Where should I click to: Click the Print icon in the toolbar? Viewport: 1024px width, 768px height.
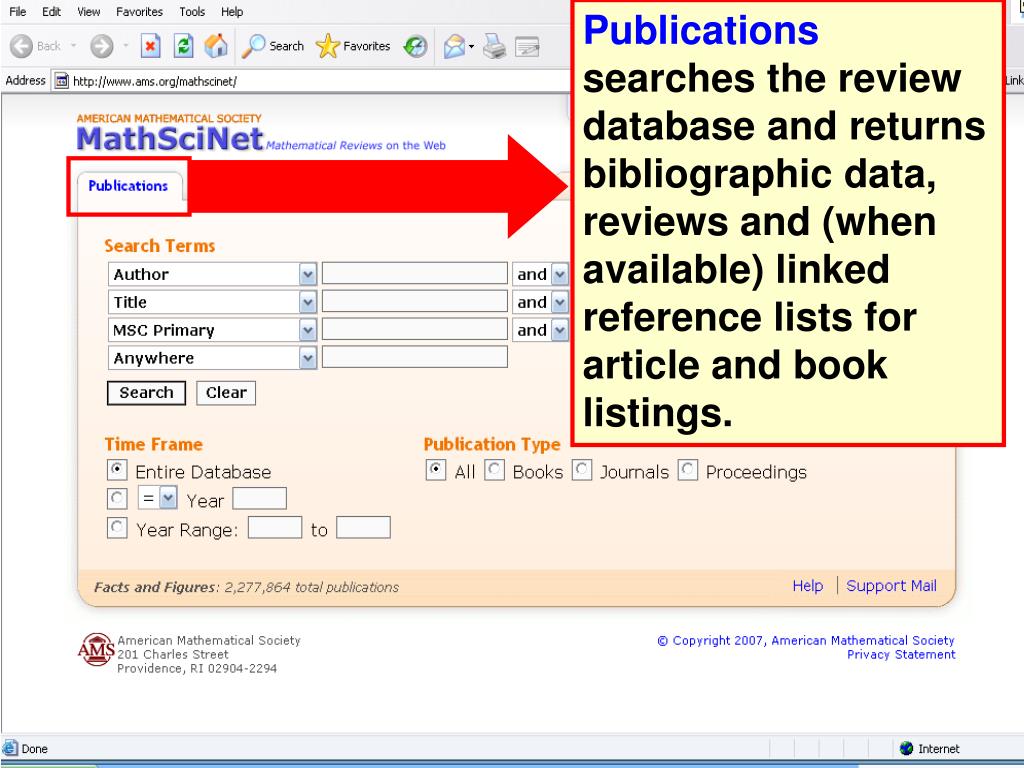coord(494,46)
